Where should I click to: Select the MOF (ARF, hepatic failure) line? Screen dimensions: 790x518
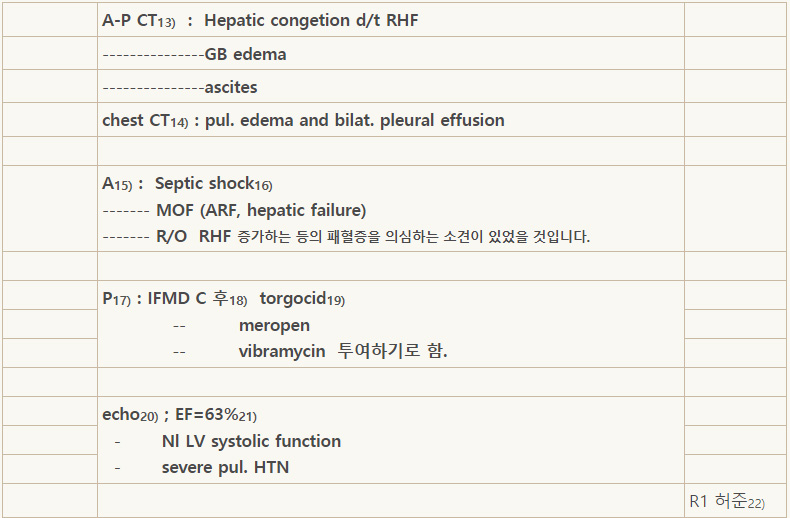click(234, 210)
